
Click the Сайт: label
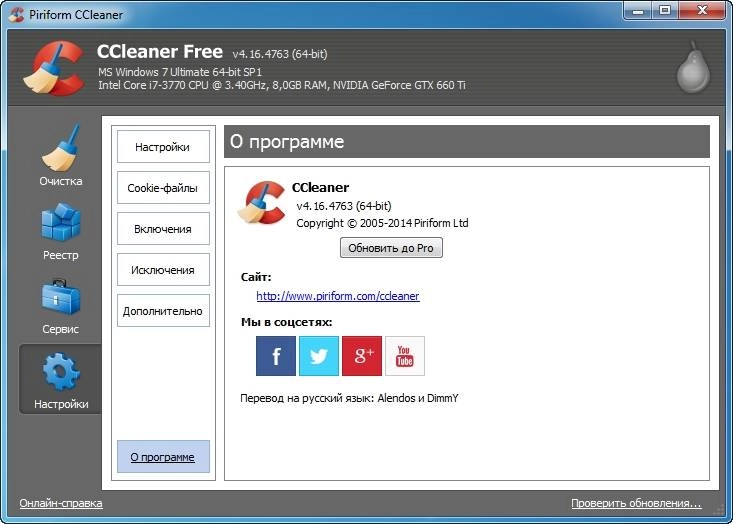pos(256,277)
